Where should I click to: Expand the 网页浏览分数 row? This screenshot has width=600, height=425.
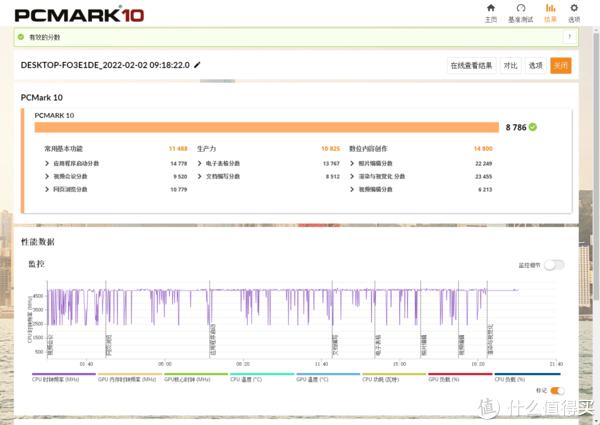(x=66, y=189)
